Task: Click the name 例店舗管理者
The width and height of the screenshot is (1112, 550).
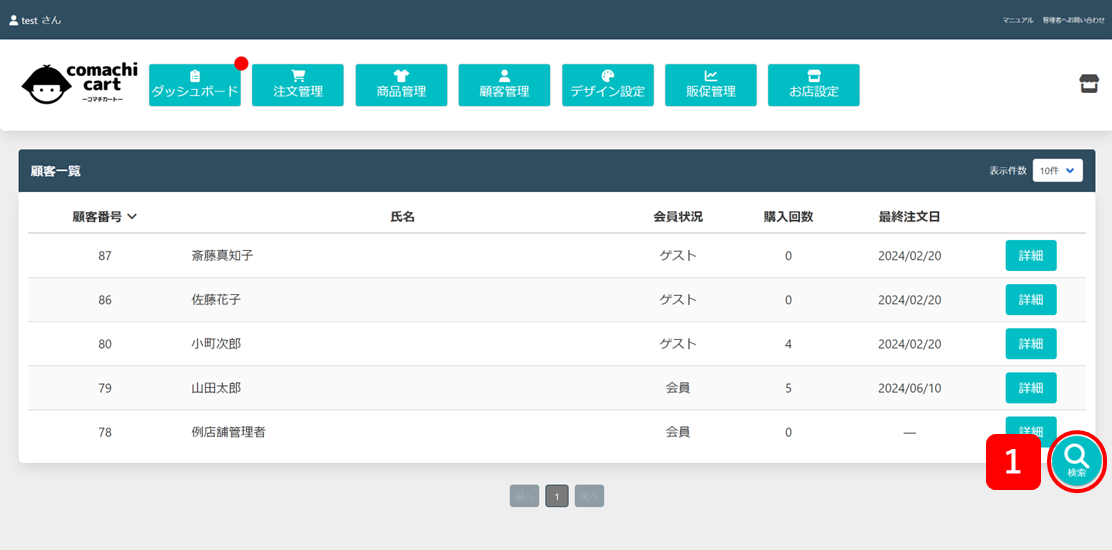Action: tap(228, 432)
